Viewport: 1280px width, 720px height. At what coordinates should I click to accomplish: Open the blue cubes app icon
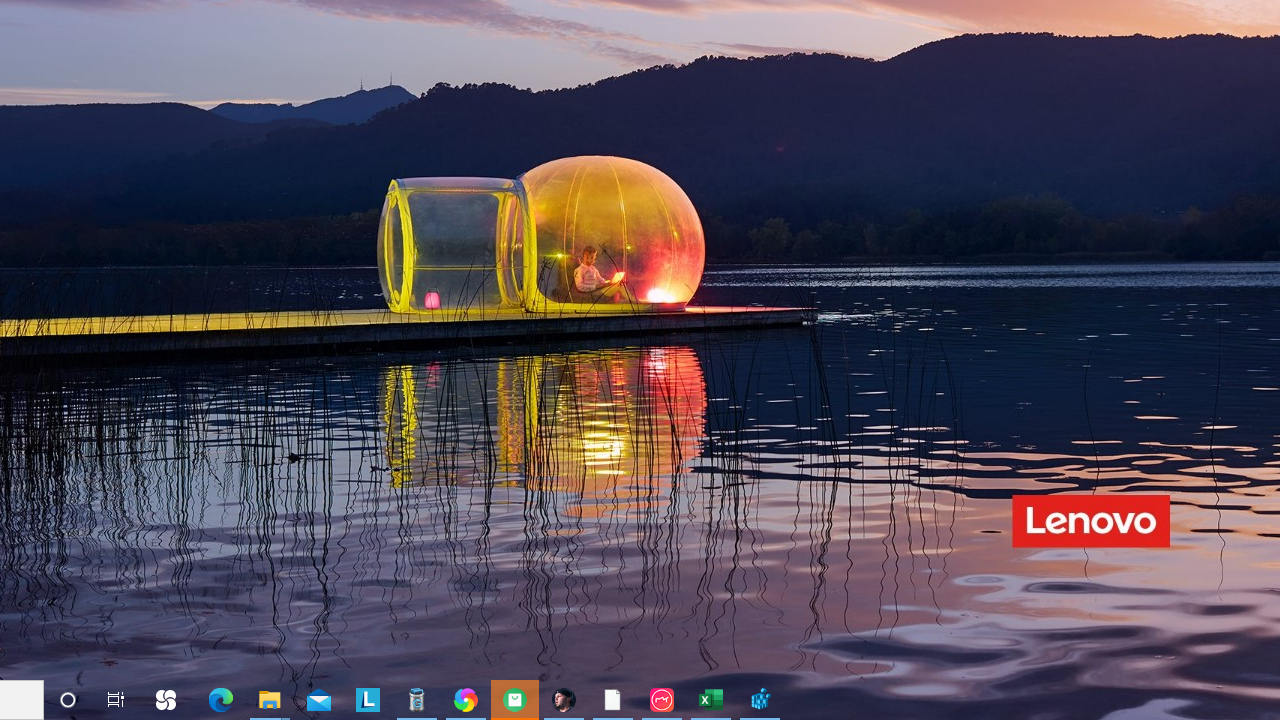(x=760, y=700)
